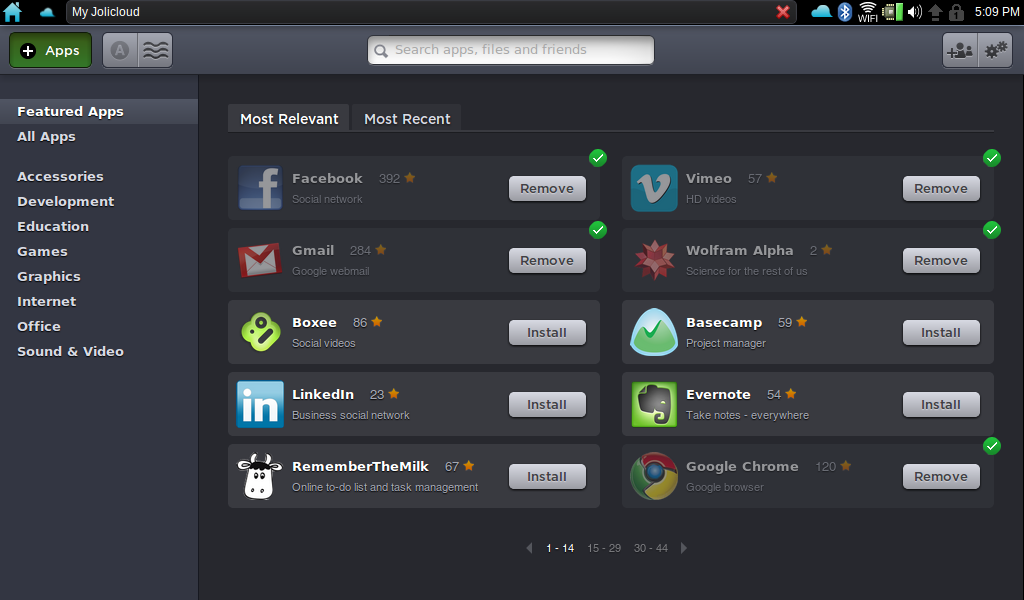
Task: Switch to the Most Recent tab
Action: [407, 118]
